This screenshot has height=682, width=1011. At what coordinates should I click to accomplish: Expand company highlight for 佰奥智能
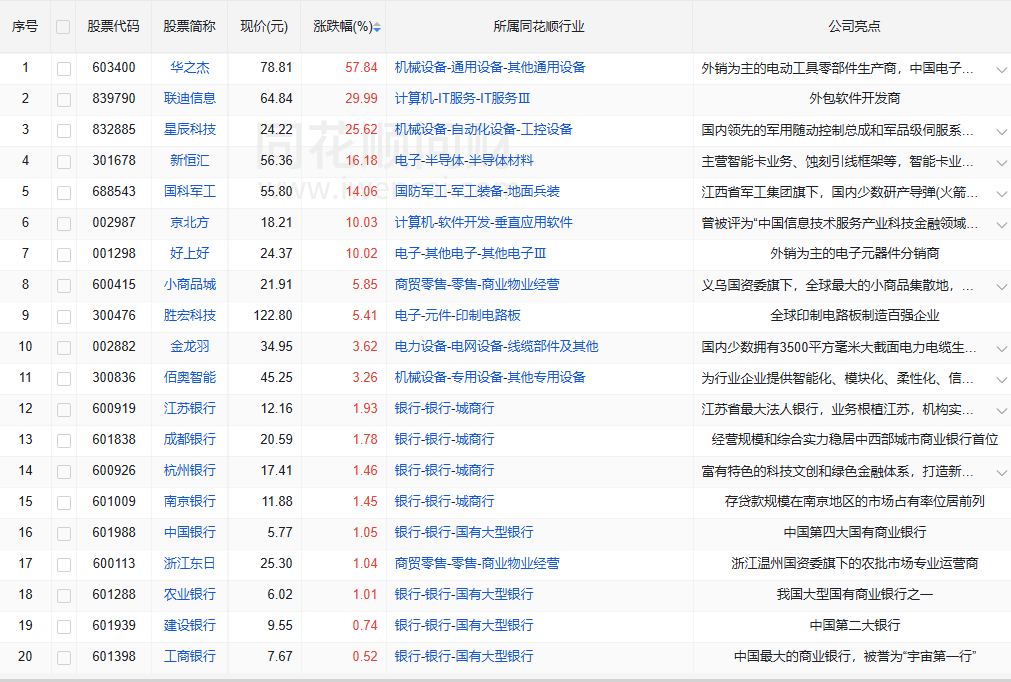(x=1001, y=379)
